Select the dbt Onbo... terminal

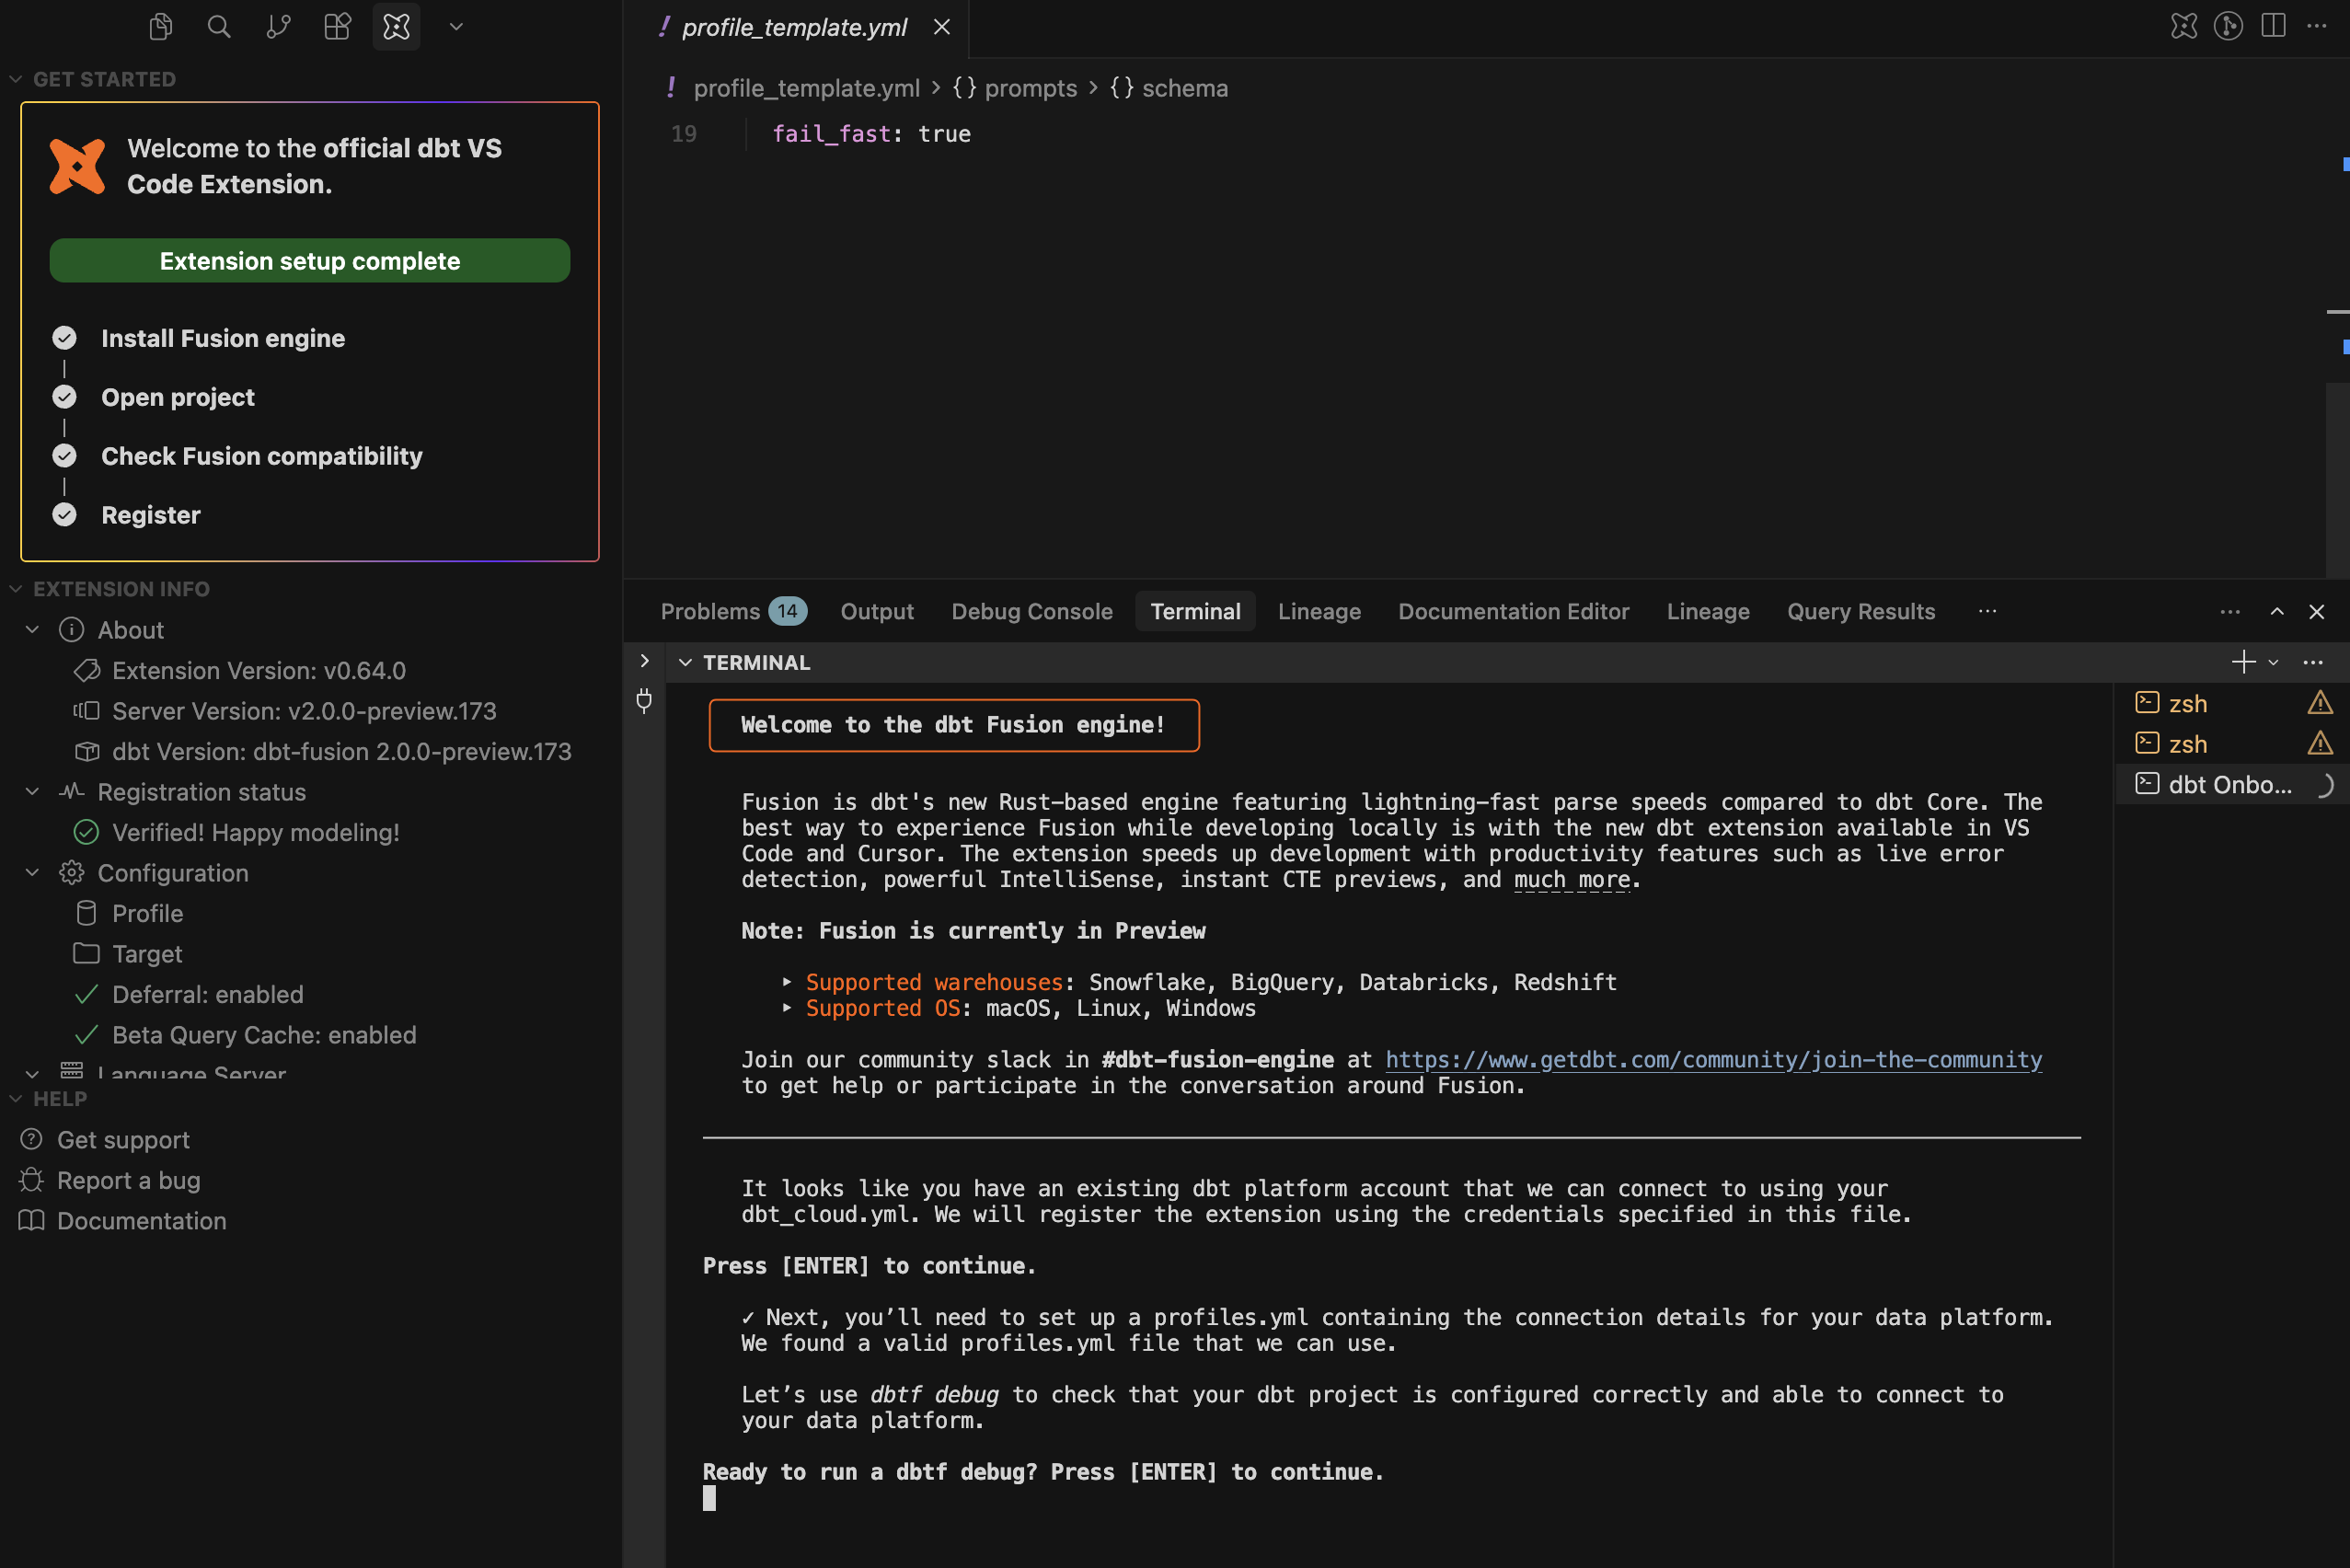2233,785
